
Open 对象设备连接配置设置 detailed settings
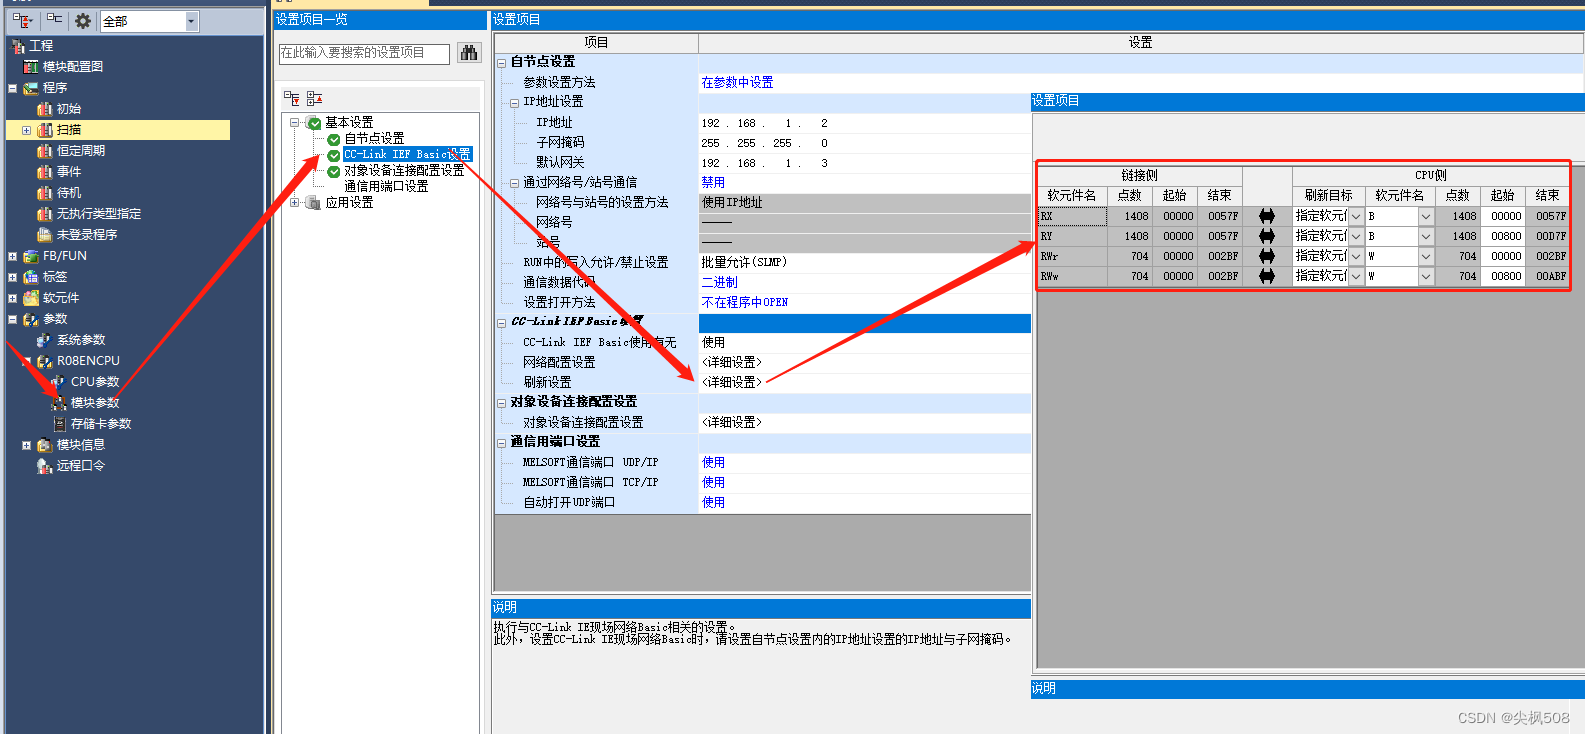click(x=732, y=423)
